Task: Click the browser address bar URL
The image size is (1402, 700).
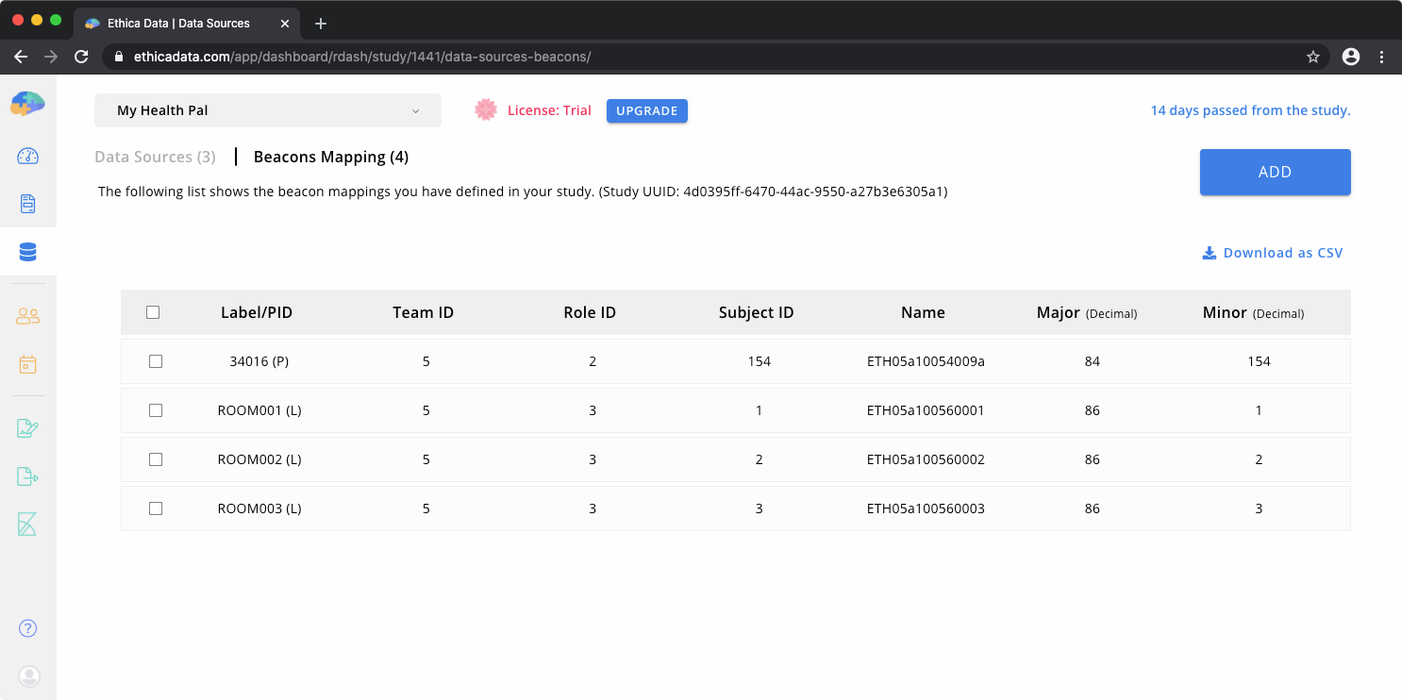Action: click(x=362, y=57)
